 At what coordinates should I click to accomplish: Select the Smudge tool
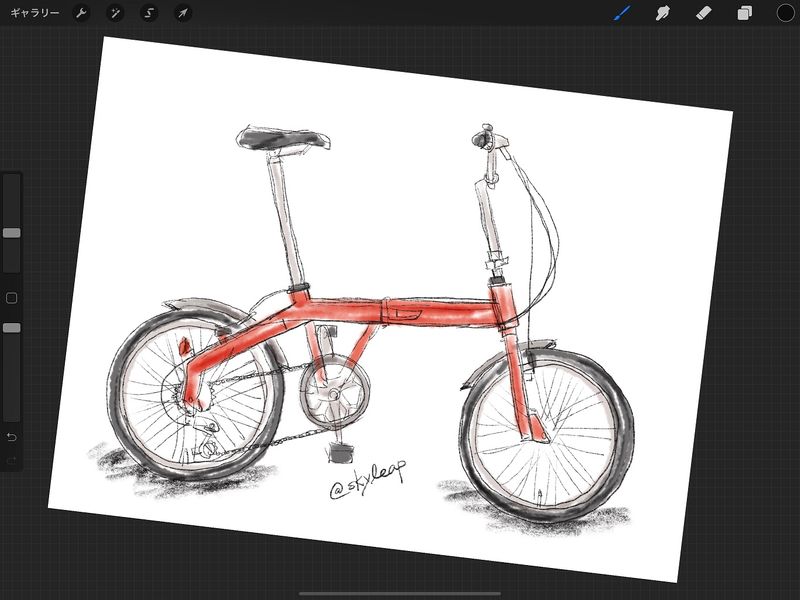coord(662,14)
